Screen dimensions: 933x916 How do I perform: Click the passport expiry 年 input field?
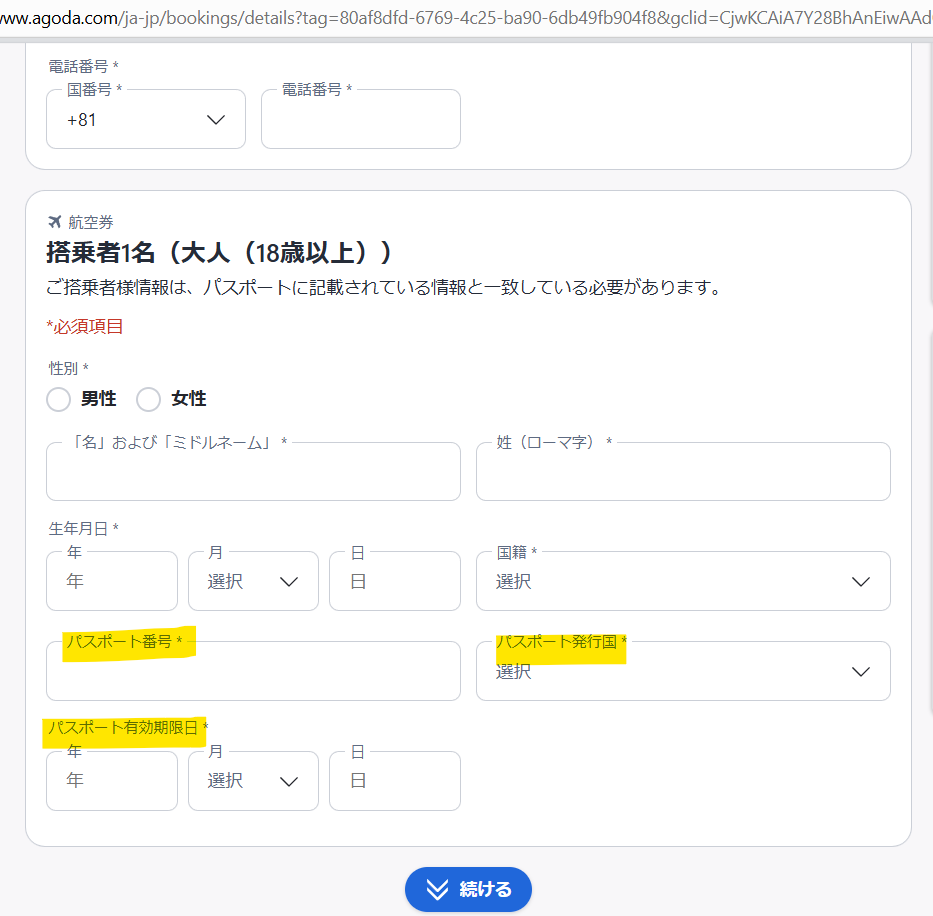click(x=112, y=781)
